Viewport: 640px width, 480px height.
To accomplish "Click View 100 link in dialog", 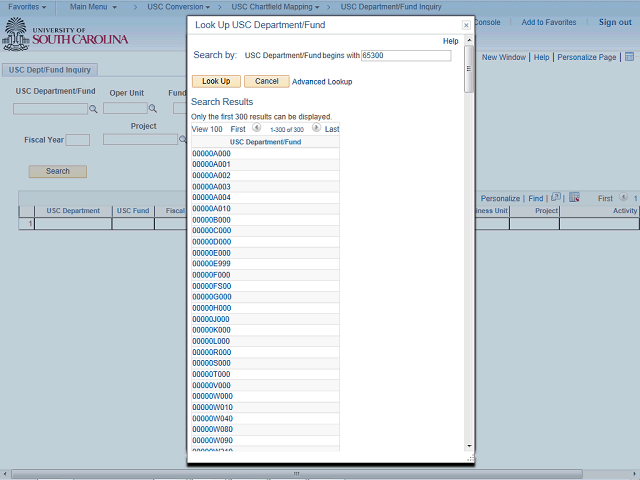I will [207, 129].
